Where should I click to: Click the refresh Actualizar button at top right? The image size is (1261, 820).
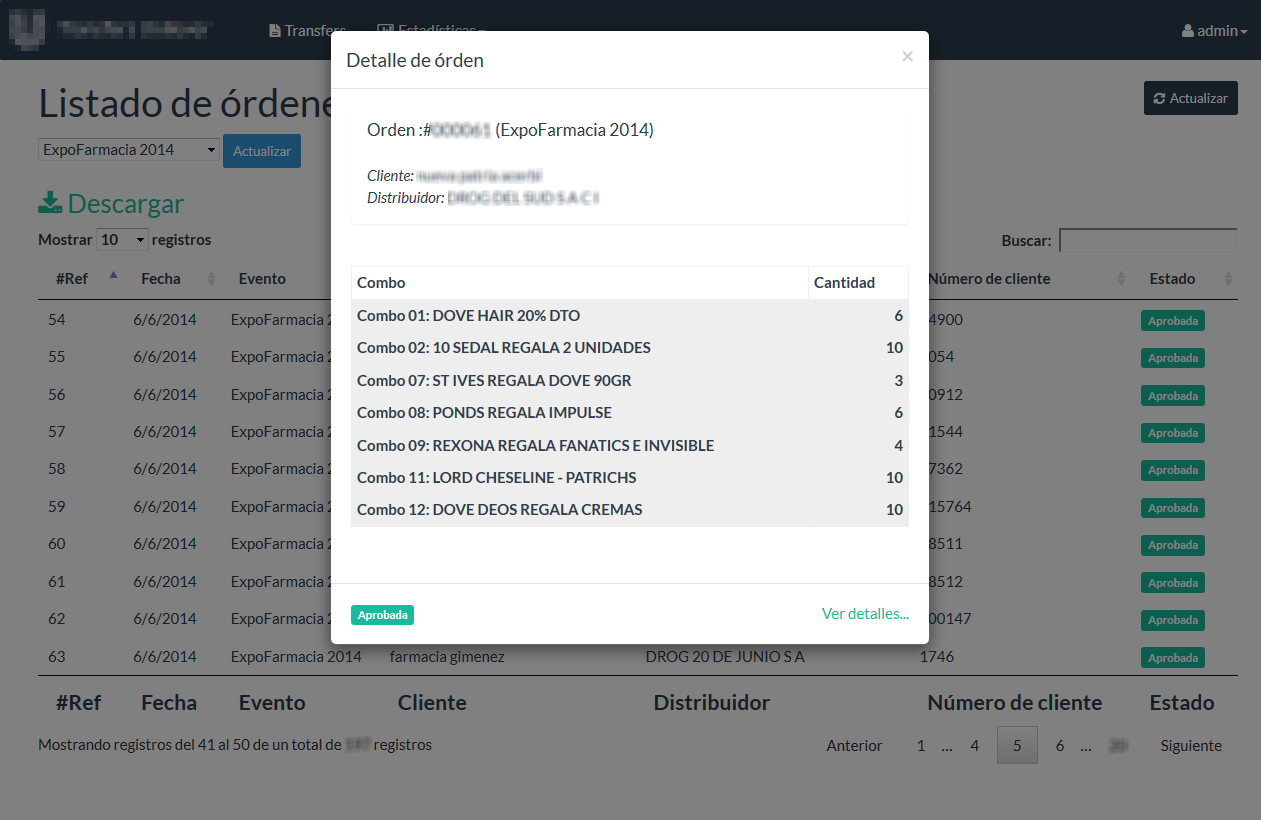(x=1190, y=98)
